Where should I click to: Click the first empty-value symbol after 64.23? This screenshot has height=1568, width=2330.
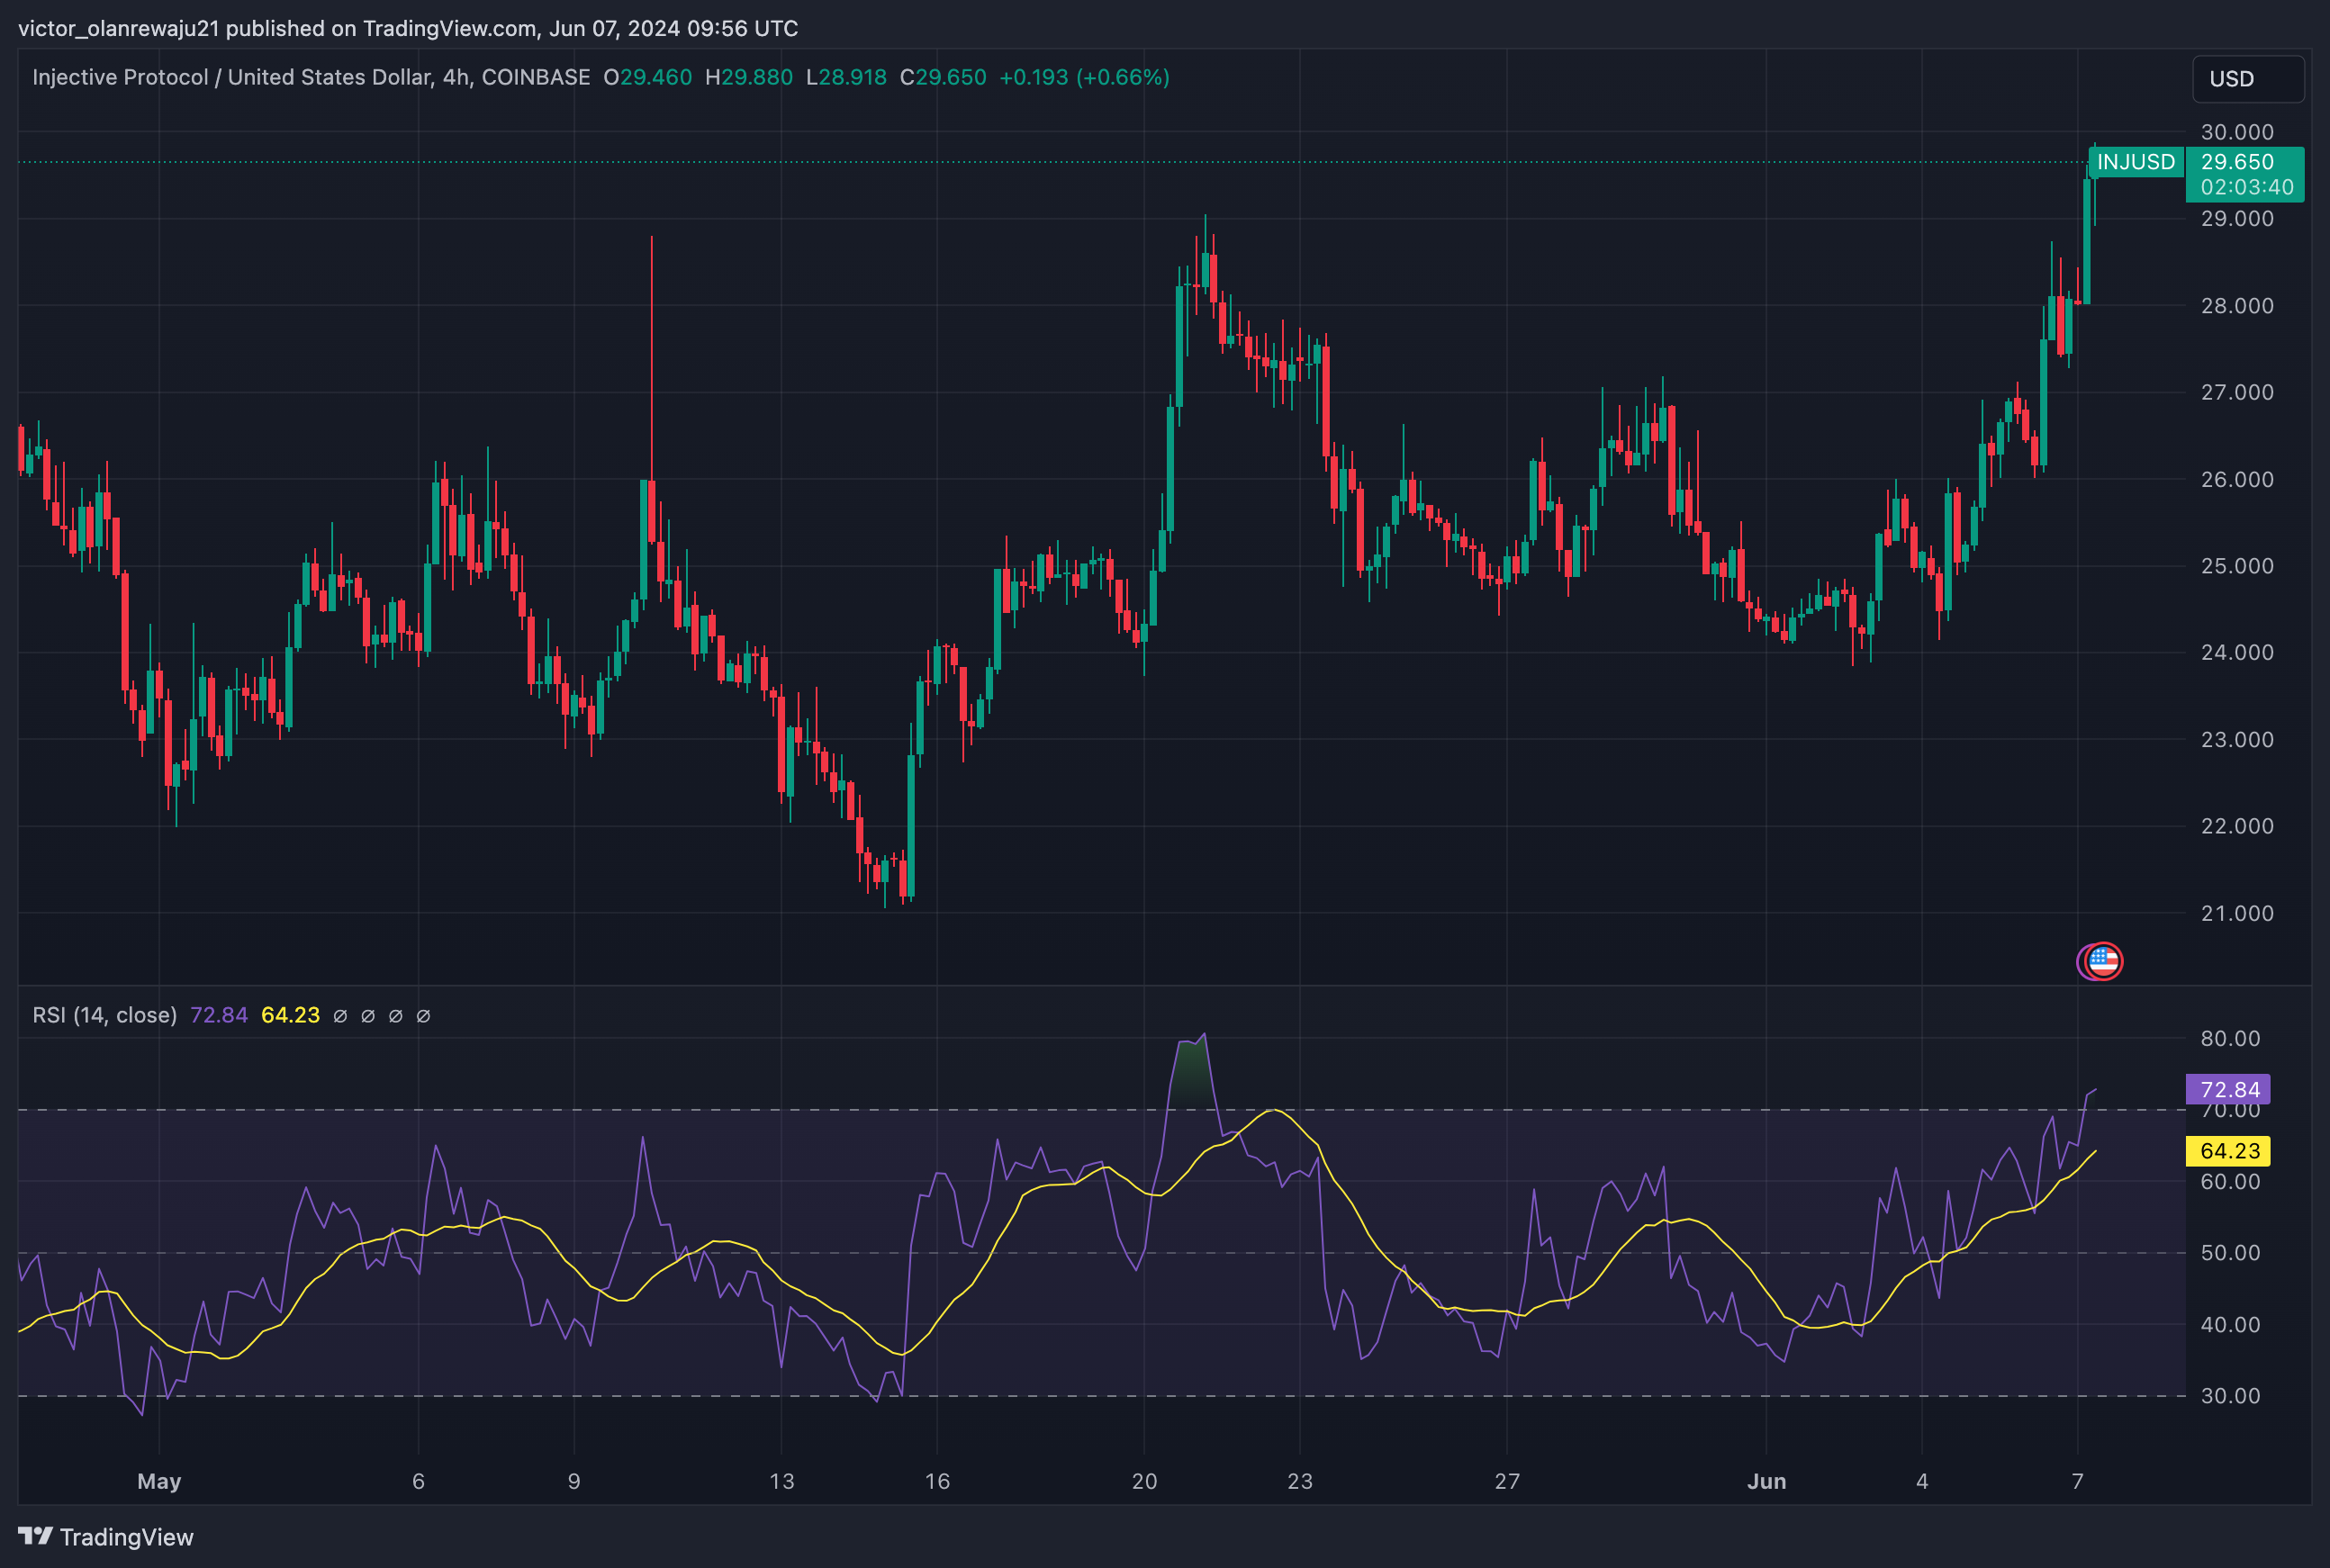(340, 1016)
